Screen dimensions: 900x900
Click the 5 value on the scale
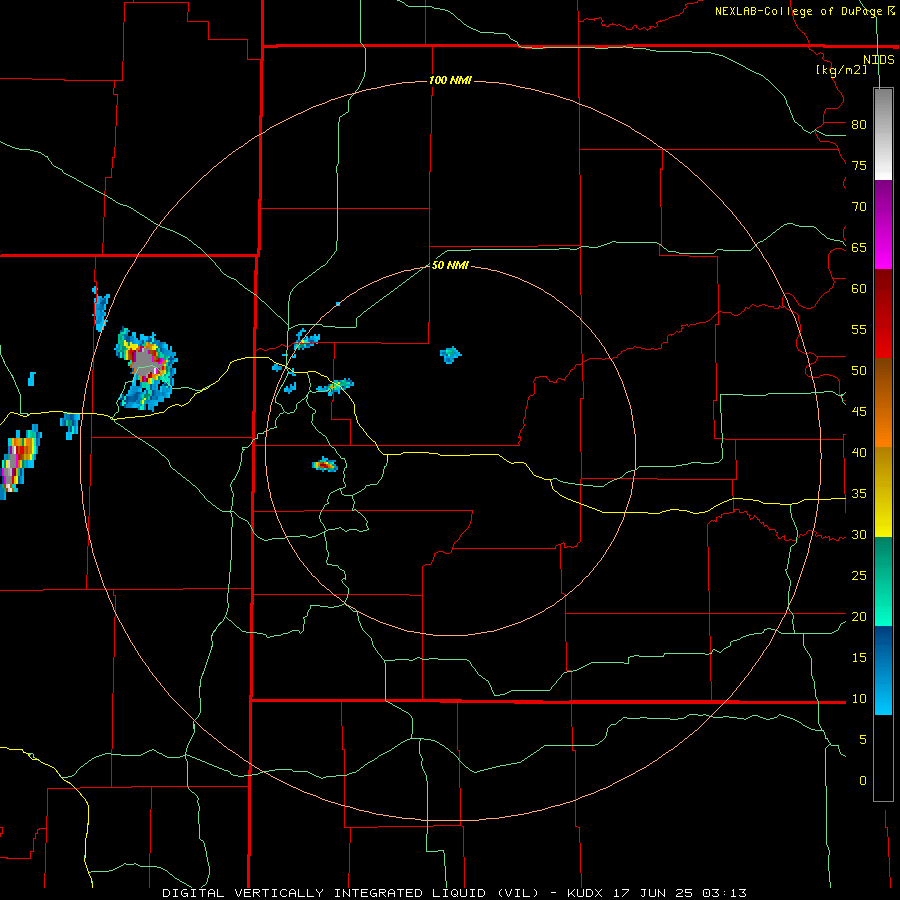[863, 740]
